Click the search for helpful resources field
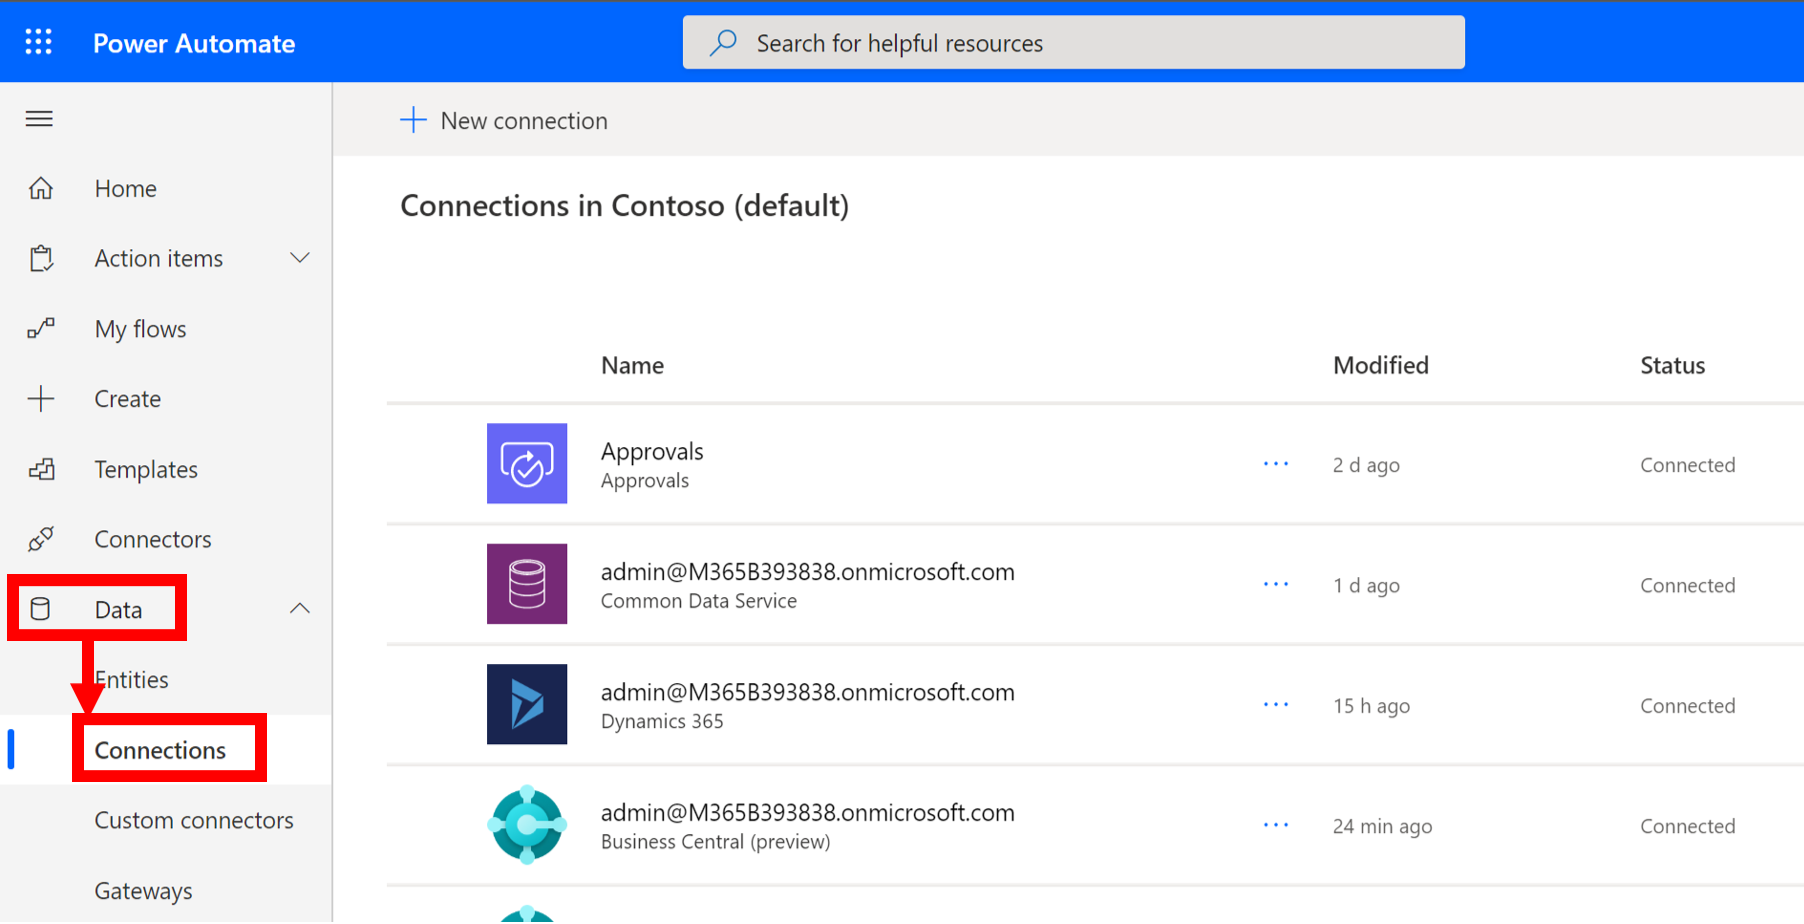The width and height of the screenshot is (1804, 924). (x=1074, y=42)
